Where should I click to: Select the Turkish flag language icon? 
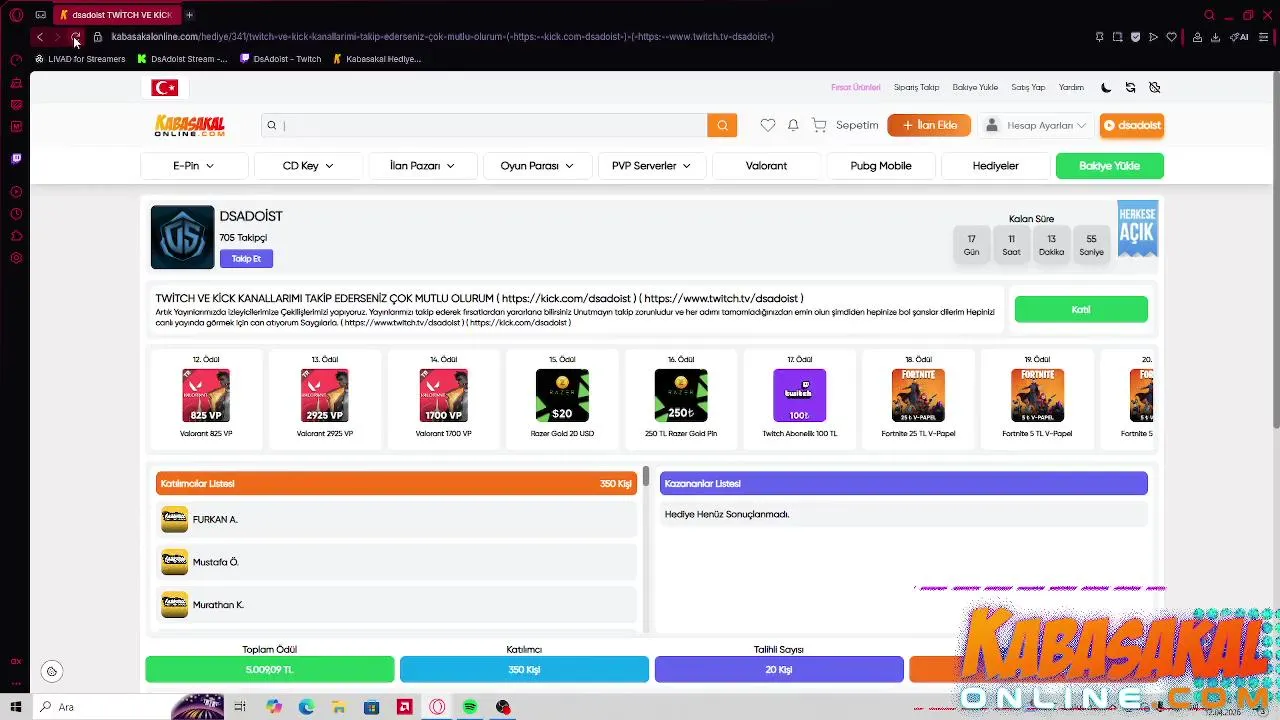coord(164,88)
